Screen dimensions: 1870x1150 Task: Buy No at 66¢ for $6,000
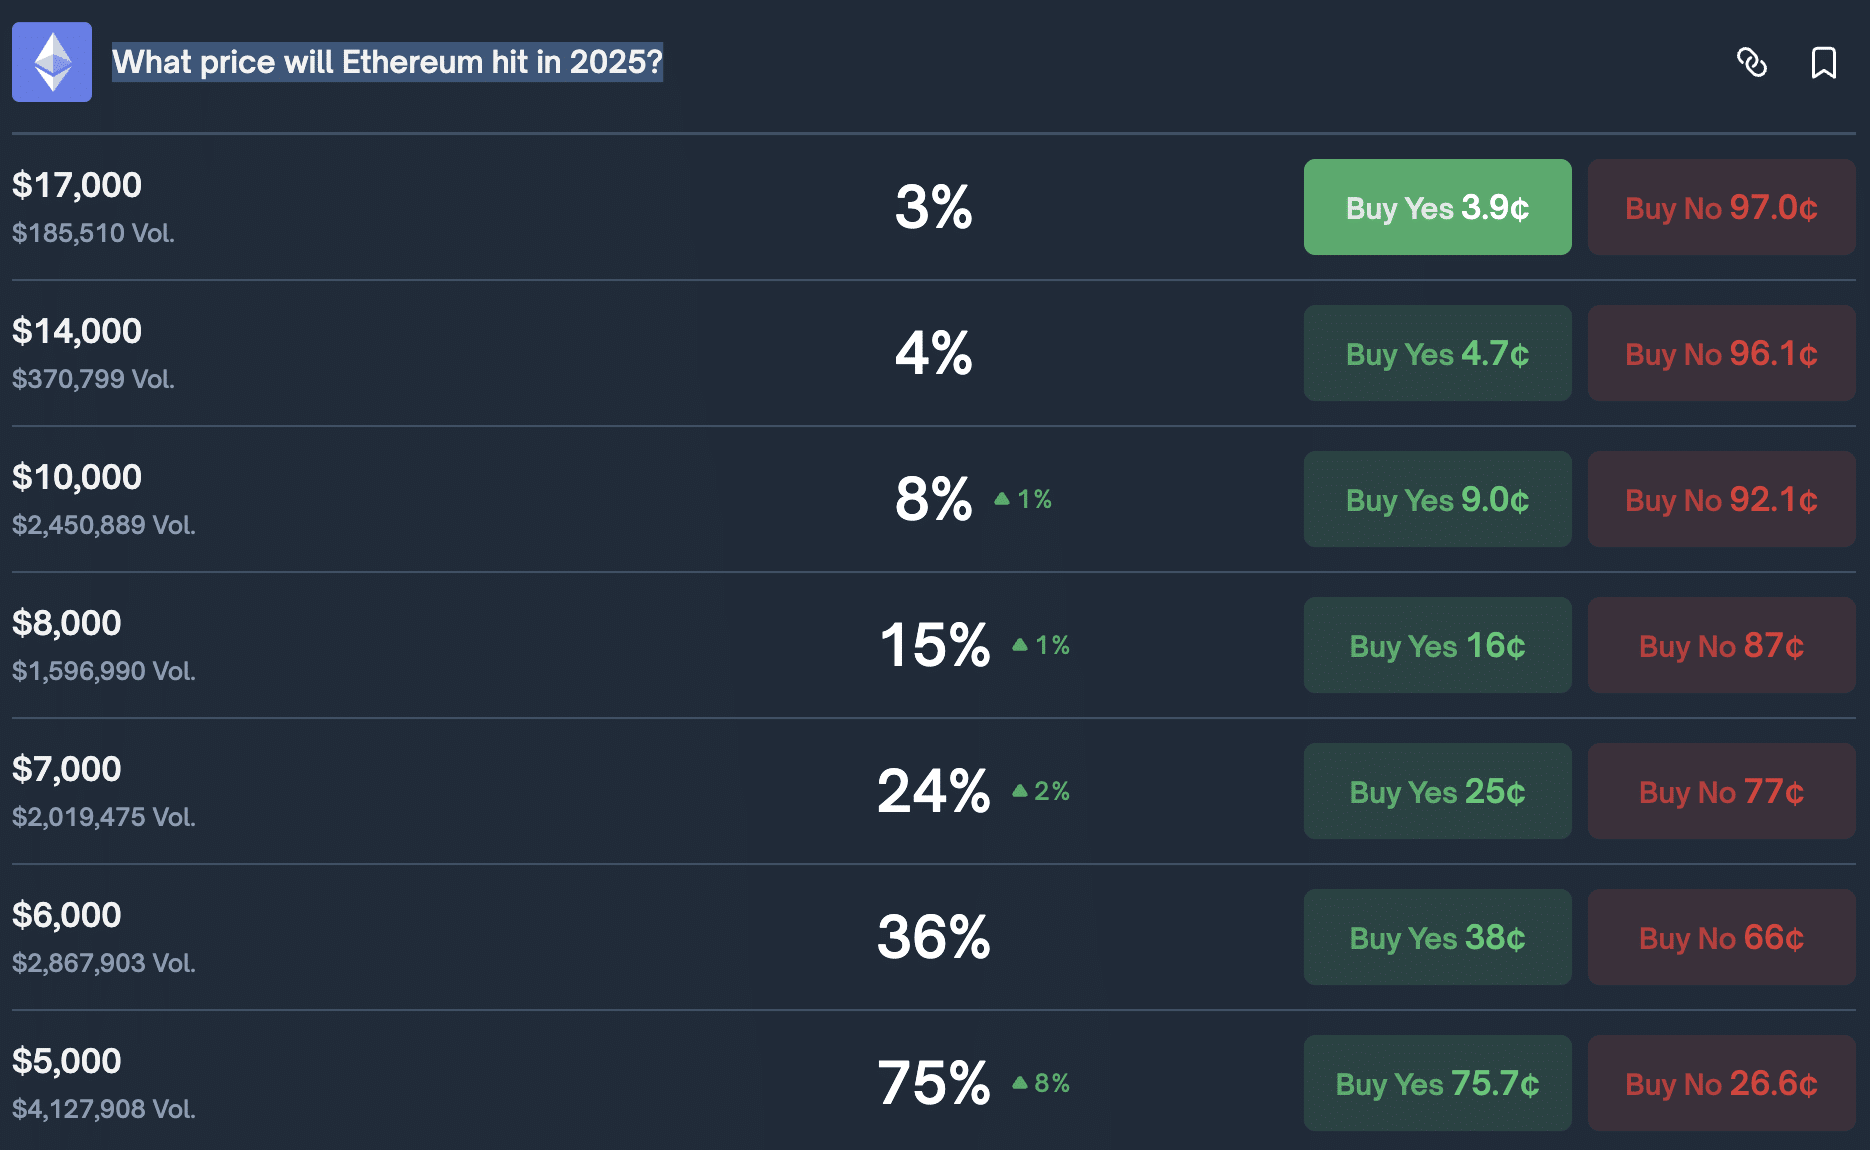(x=1721, y=937)
